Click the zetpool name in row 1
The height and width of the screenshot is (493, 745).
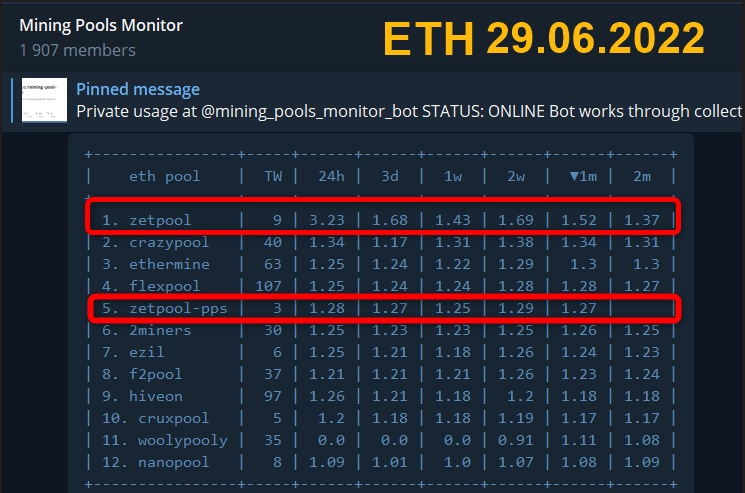click(160, 220)
